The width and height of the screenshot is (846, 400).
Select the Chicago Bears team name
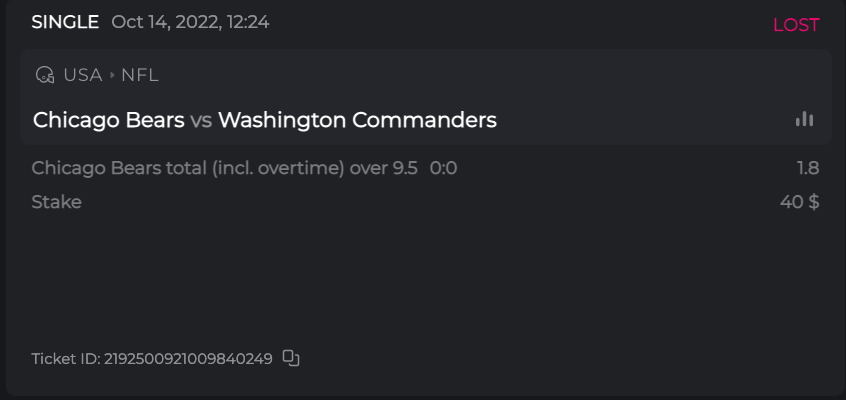click(108, 120)
